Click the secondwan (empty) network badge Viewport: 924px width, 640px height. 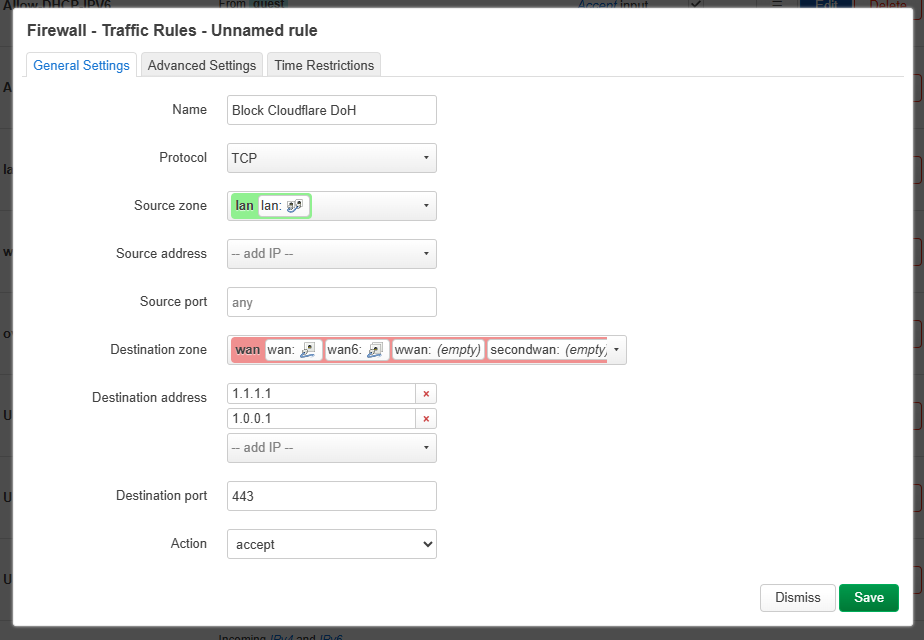click(548, 350)
